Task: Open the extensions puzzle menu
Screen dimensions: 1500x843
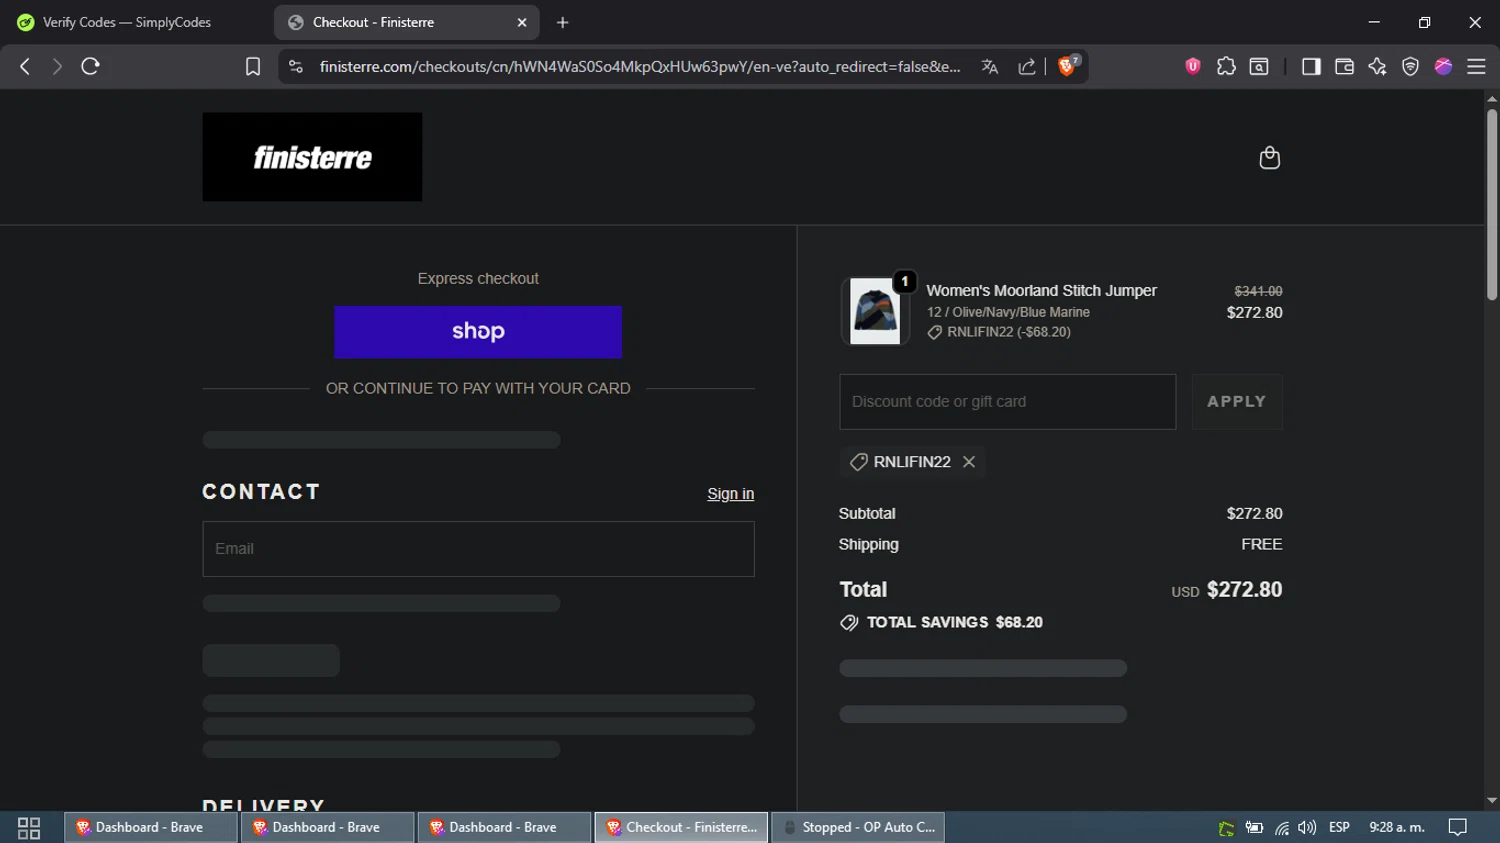Action: 1226,66
